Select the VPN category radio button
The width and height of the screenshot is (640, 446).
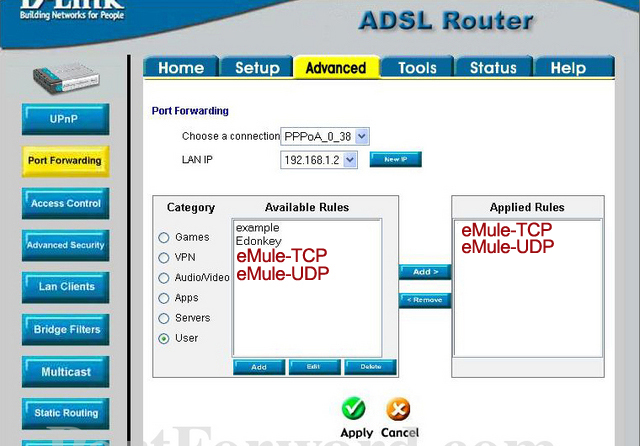coord(164,257)
